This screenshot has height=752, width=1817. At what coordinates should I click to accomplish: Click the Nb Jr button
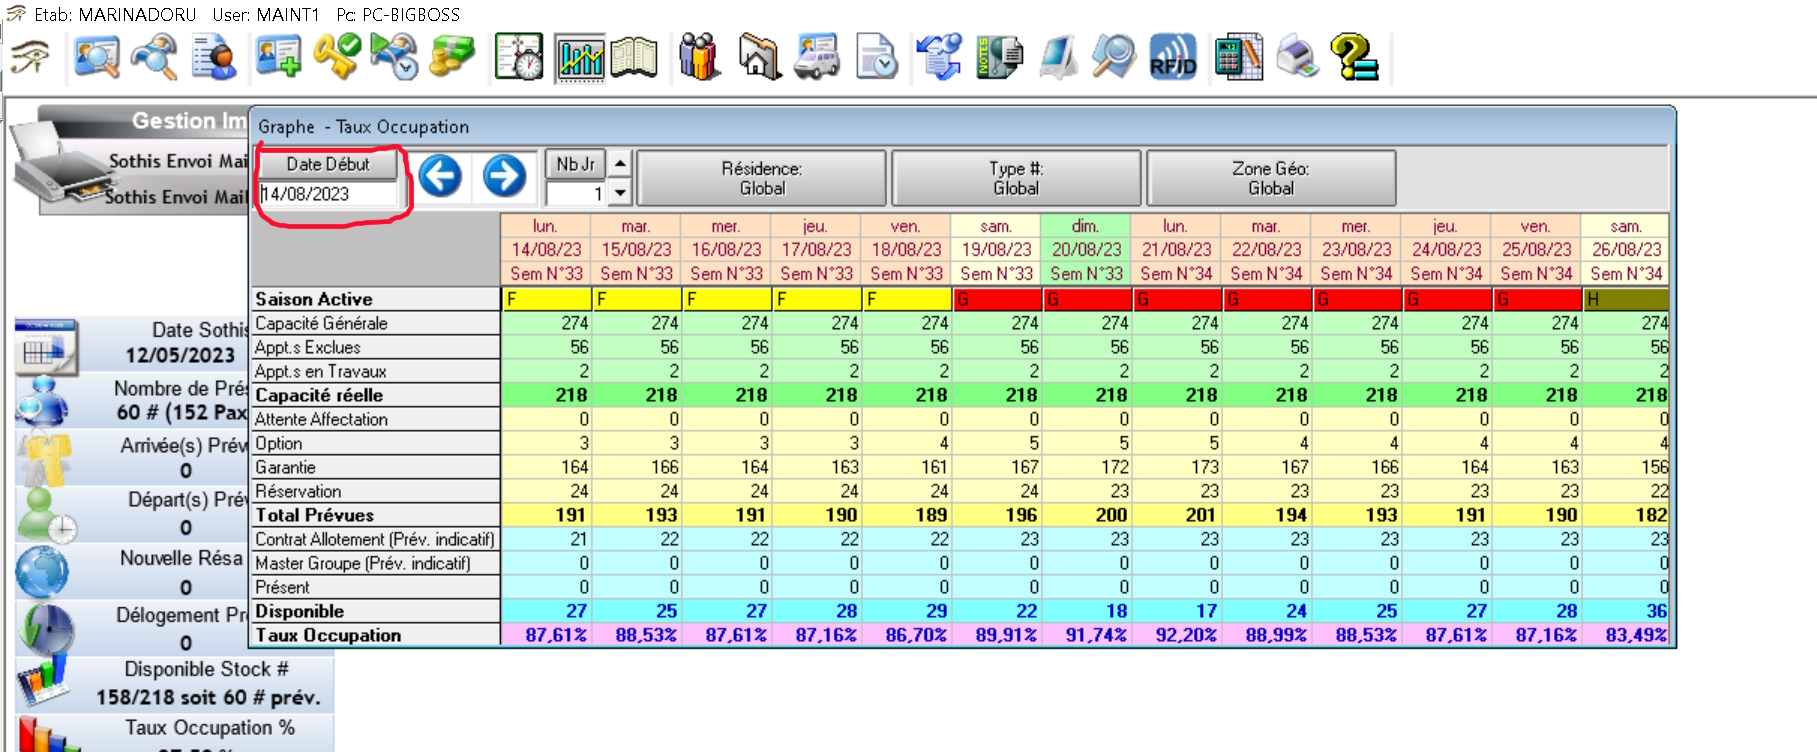(x=575, y=164)
